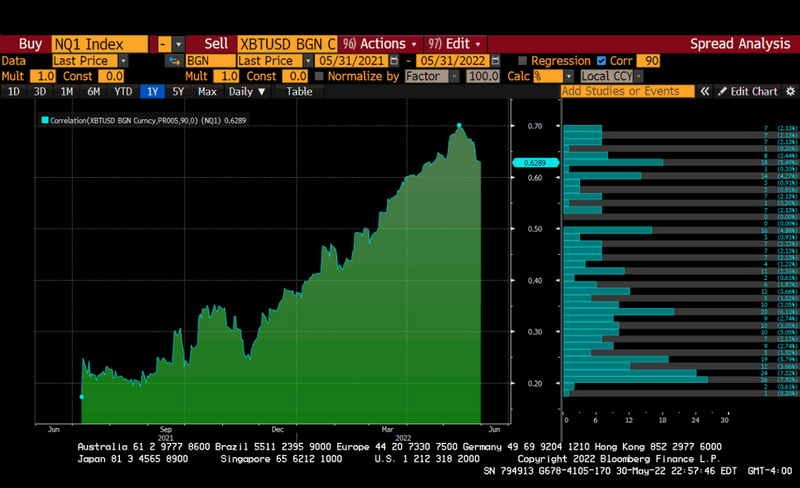Click the minus button next to NQ1 Index
This screenshot has width=800, height=488.
point(164,44)
